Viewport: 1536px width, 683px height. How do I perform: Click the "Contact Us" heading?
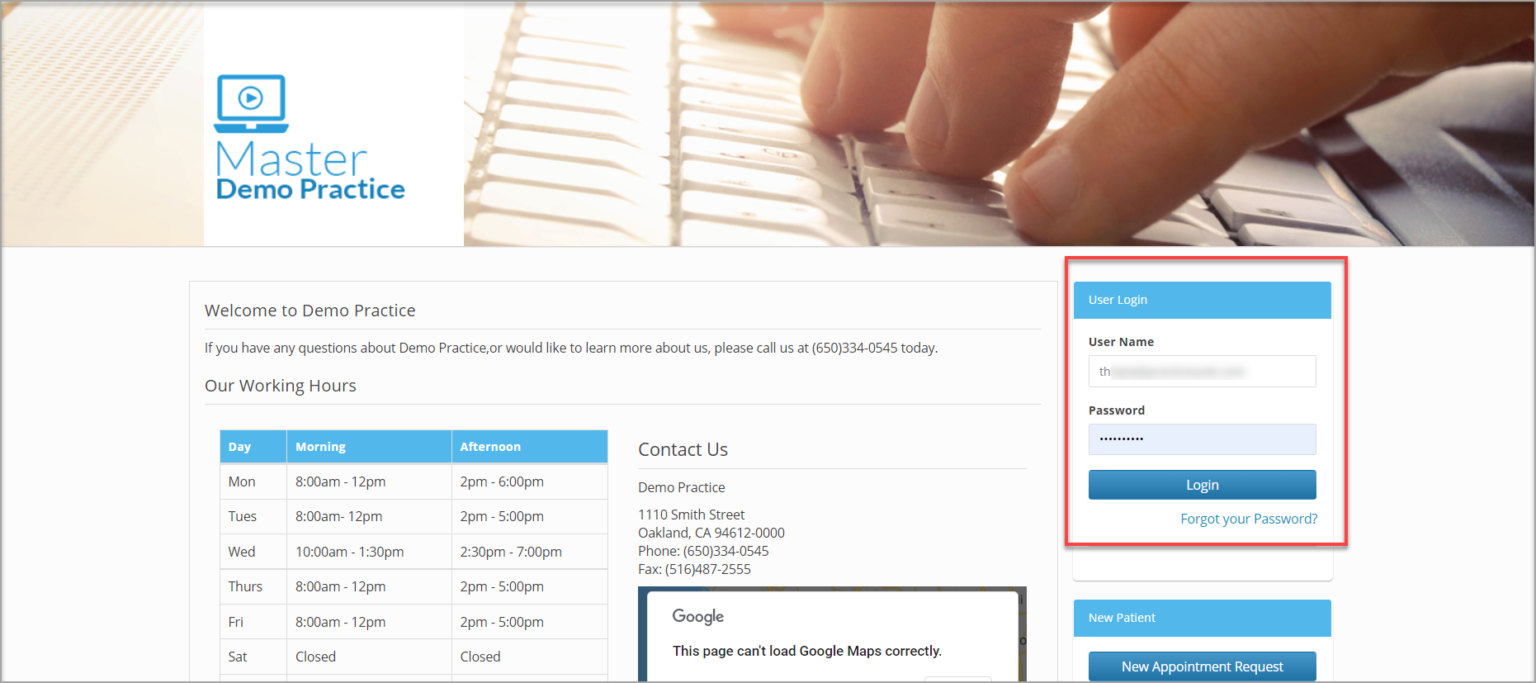pos(683,449)
